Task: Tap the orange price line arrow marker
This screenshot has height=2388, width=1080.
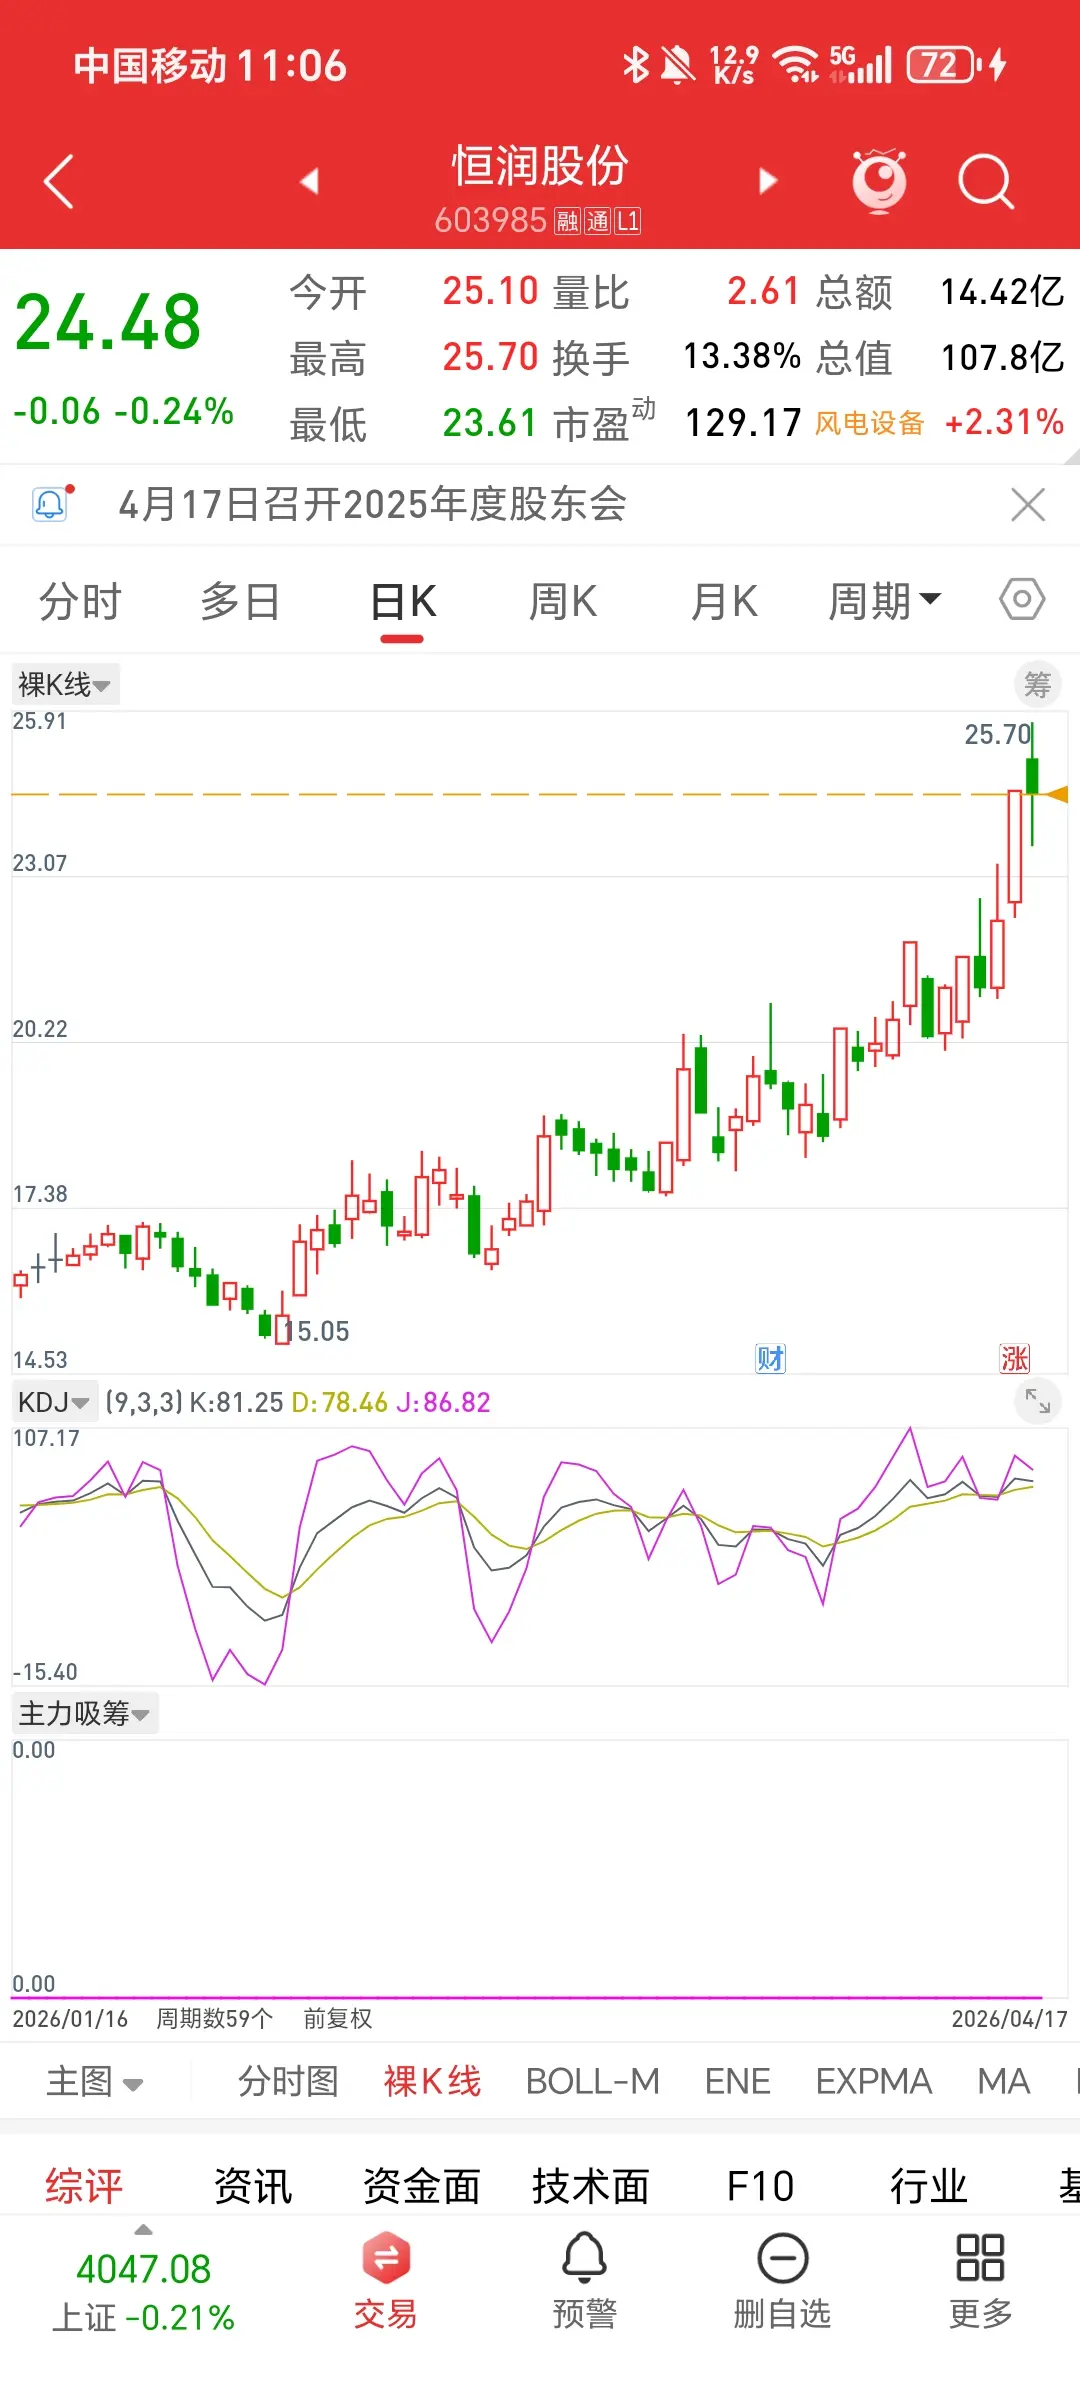Action: (x=1056, y=794)
